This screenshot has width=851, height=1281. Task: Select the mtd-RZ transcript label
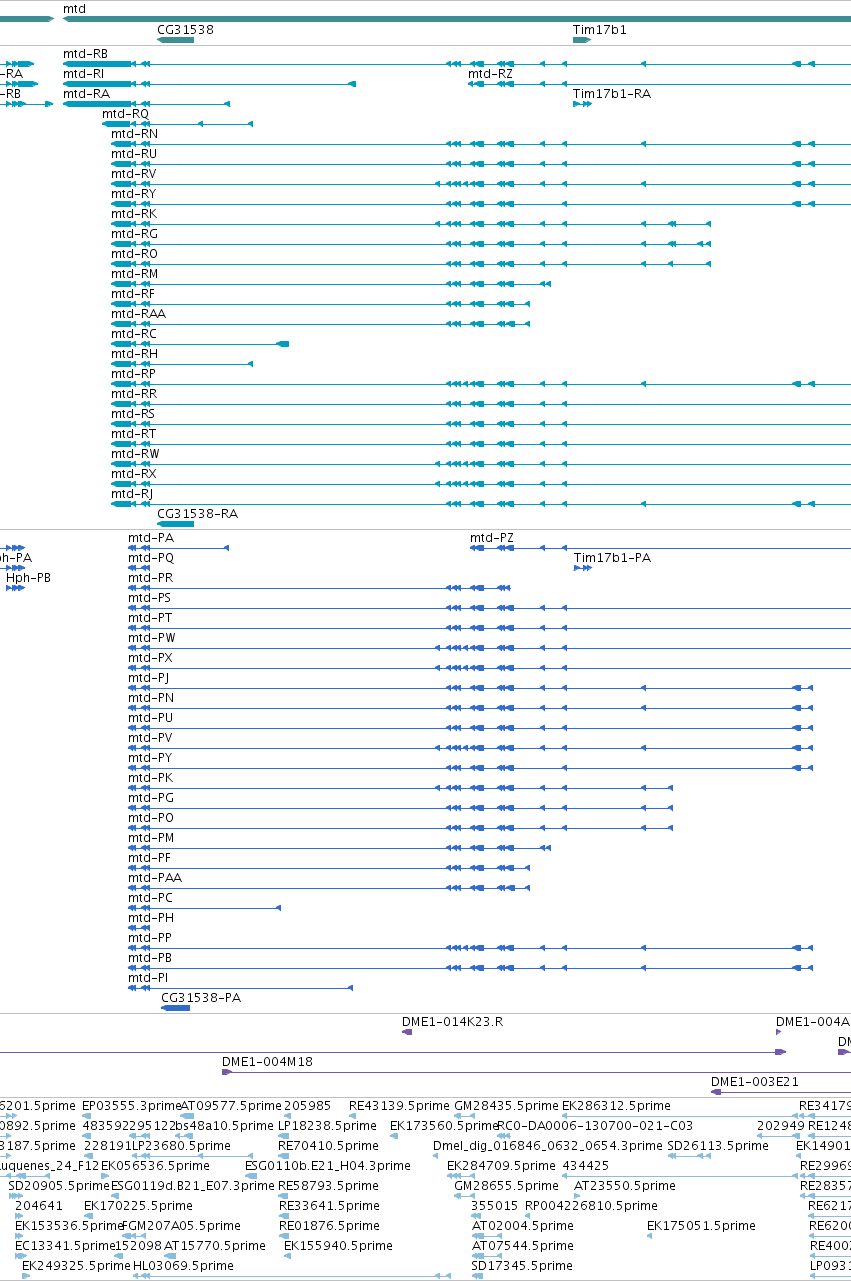point(490,74)
